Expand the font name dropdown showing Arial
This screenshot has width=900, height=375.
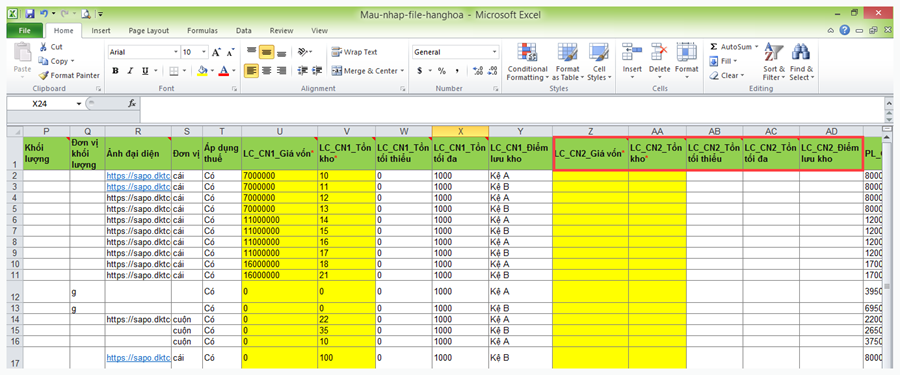[x=176, y=52]
